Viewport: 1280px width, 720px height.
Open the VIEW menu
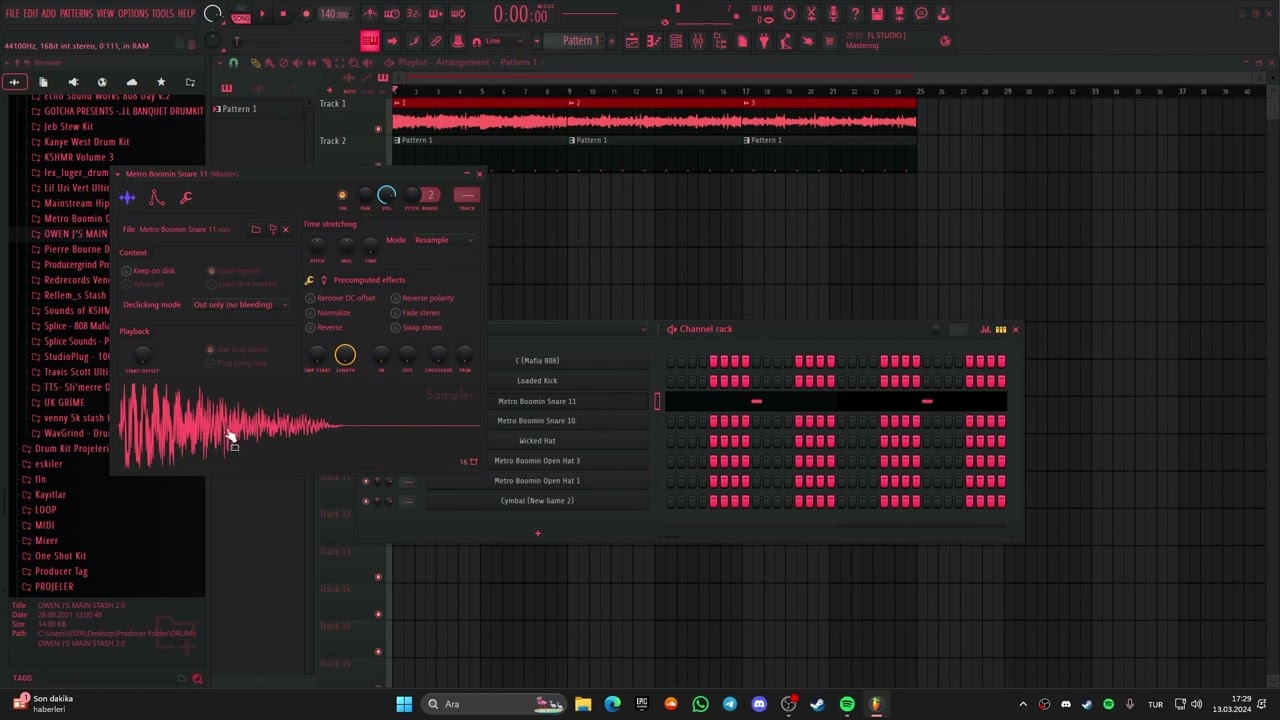click(x=105, y=14)
